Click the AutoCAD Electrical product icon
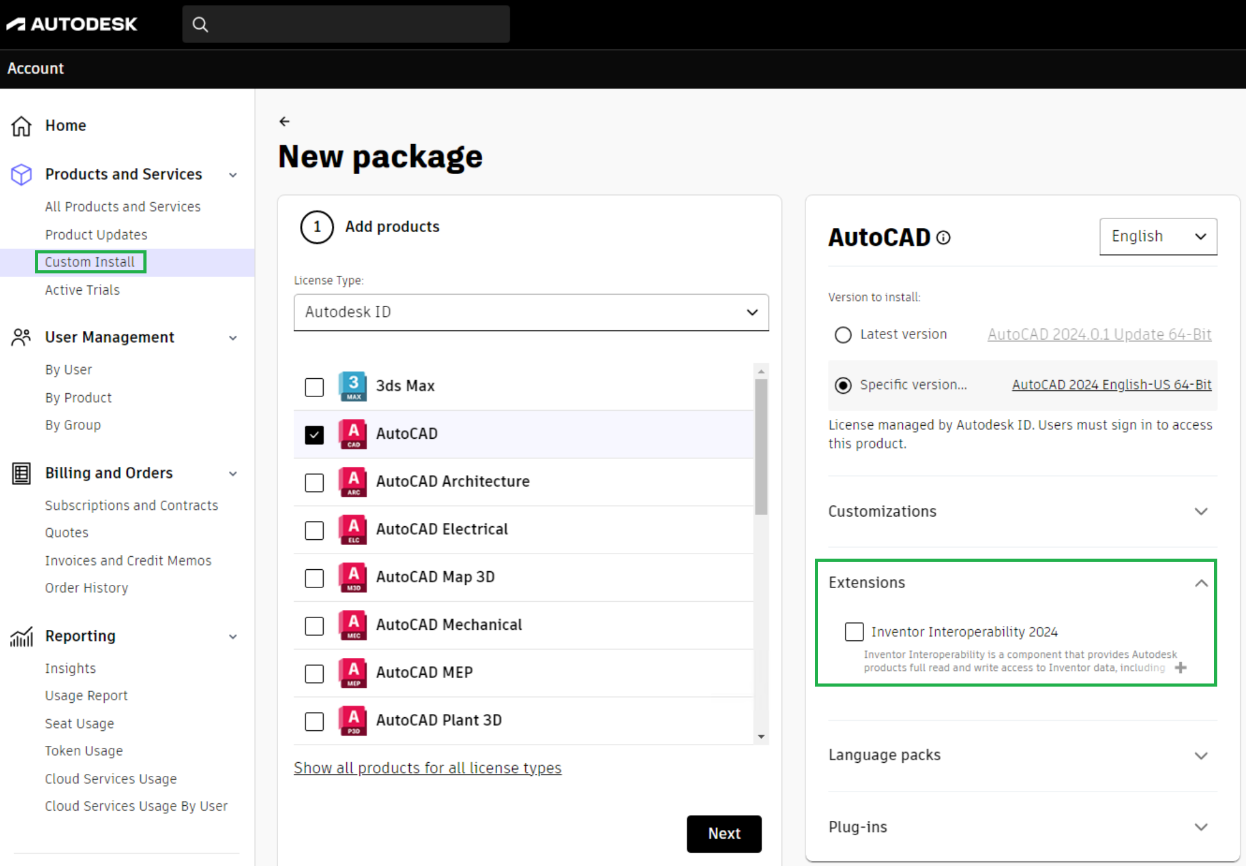The height and width of the screenshot is (866, 1246). click(x=352, y=529)
